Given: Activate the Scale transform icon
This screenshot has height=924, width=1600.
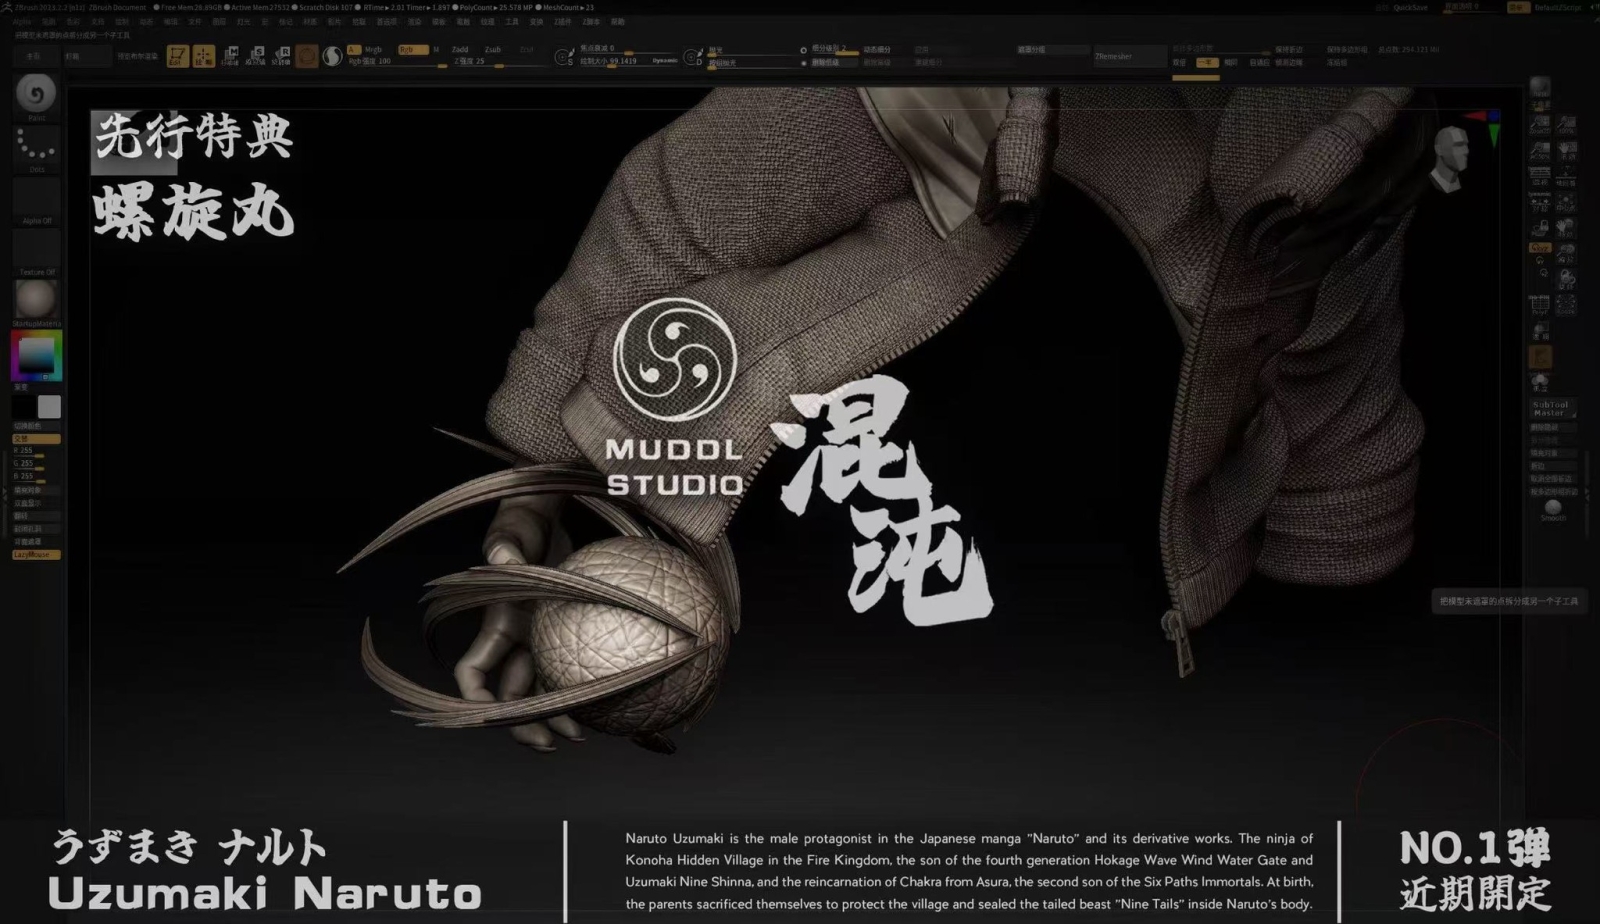Looking at the screenshot, I should click(x=256, y=56).
